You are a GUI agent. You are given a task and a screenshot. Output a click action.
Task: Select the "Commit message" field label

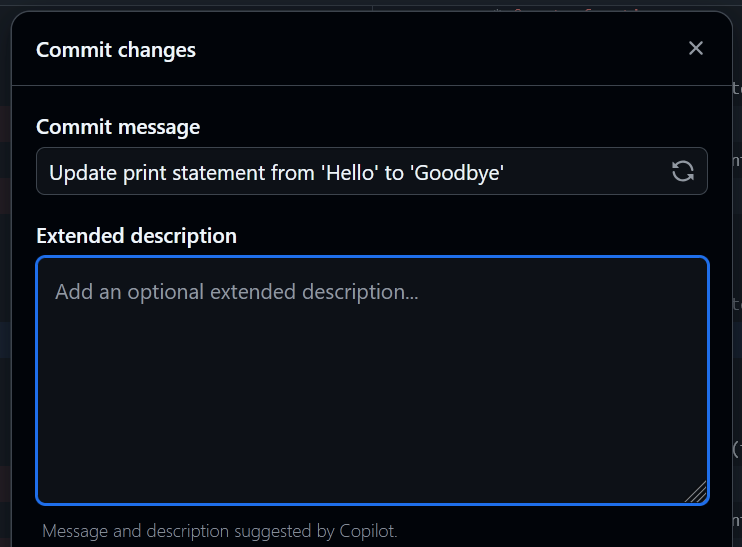tap(118, 127)
